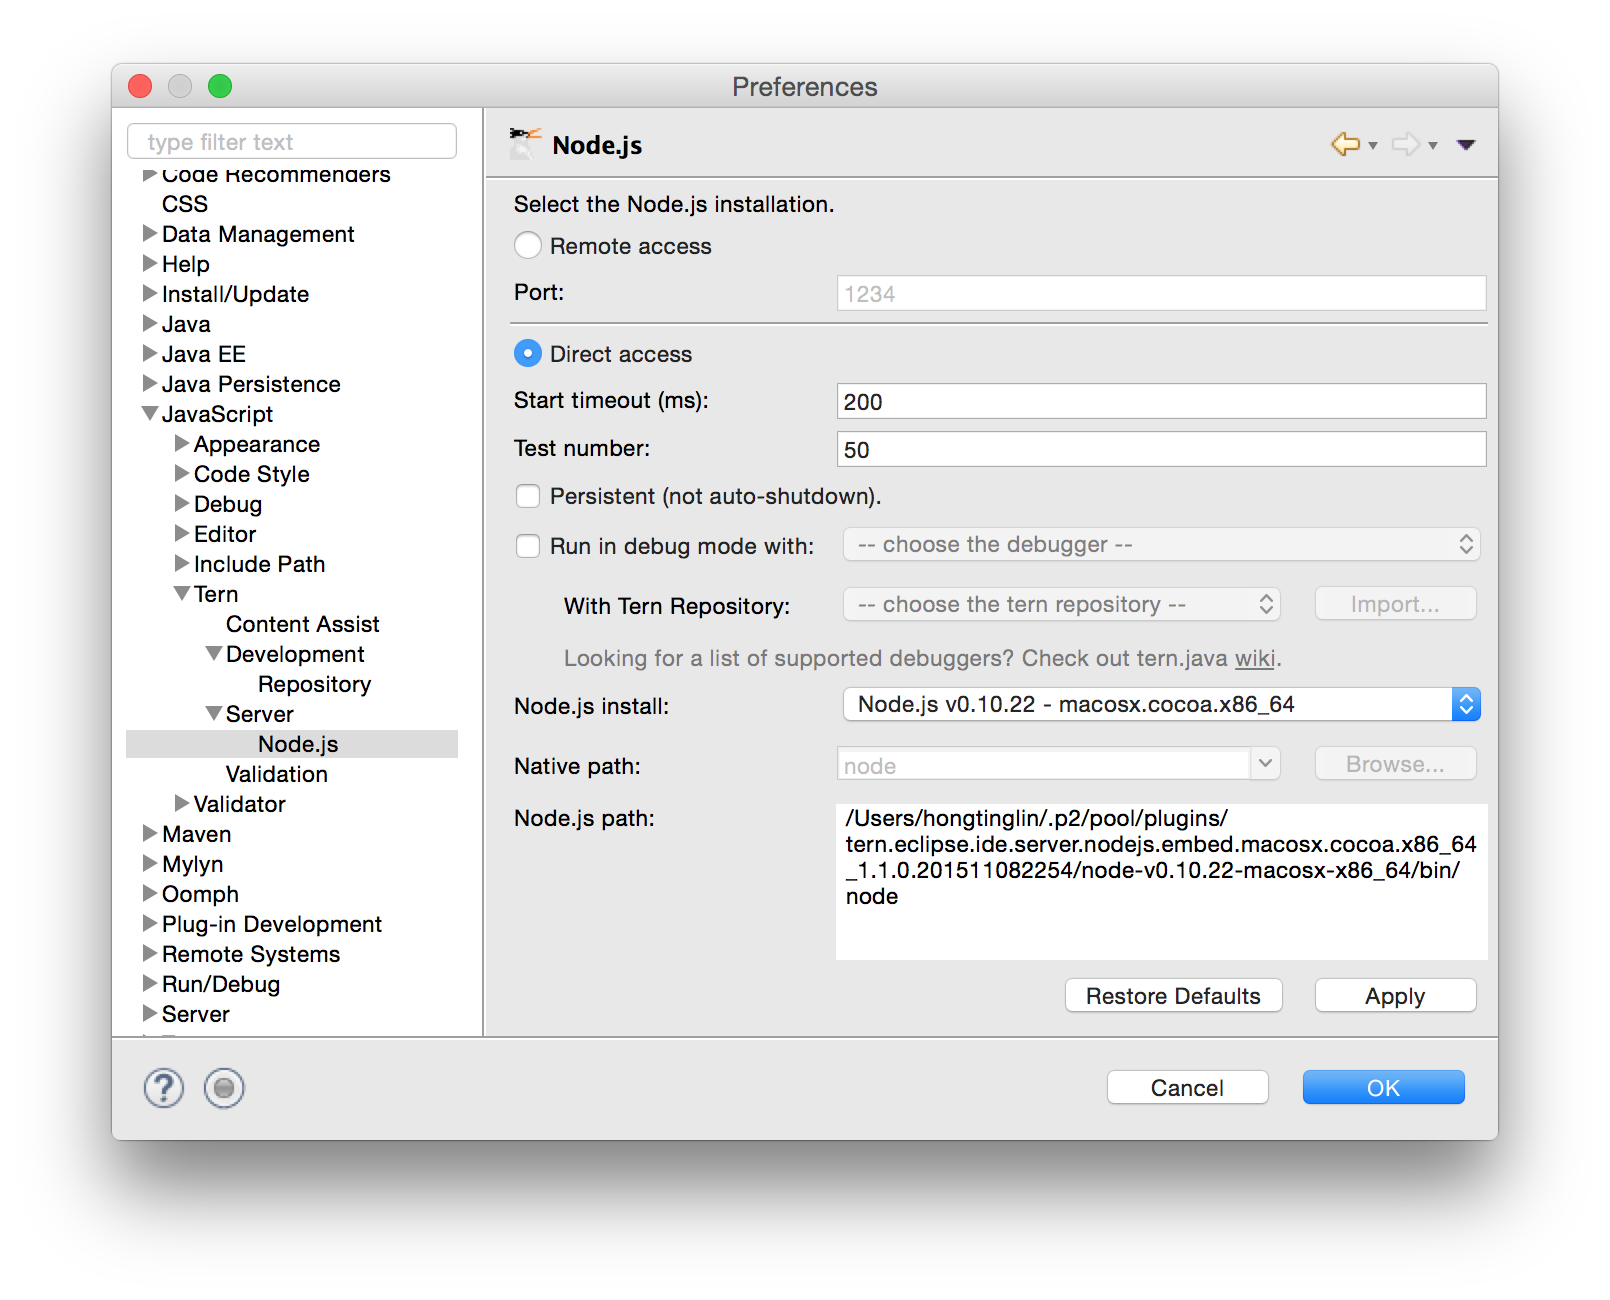Collapse the JavaScript tree node
1610x1300 pixels.
point(150,414)
